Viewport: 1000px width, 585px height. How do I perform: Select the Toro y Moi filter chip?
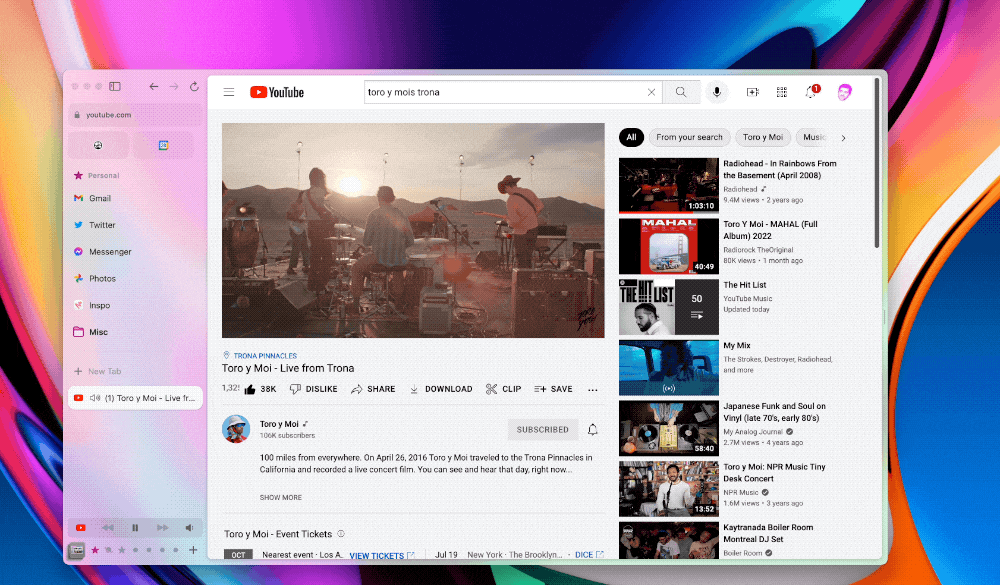pos(763,137)
